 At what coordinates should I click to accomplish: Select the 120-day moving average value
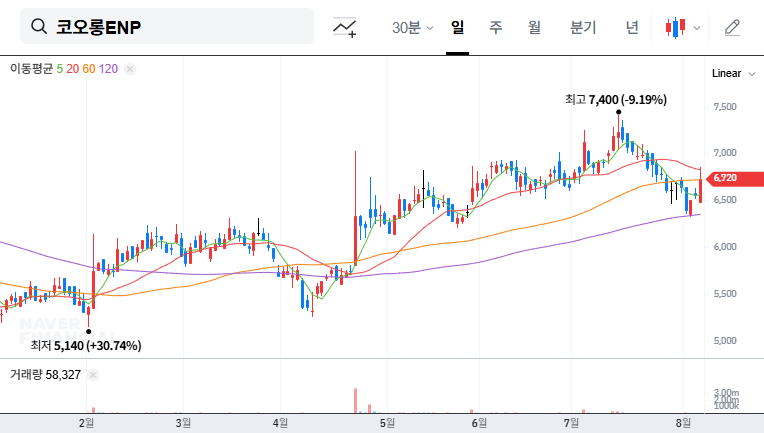coord(108,69)
